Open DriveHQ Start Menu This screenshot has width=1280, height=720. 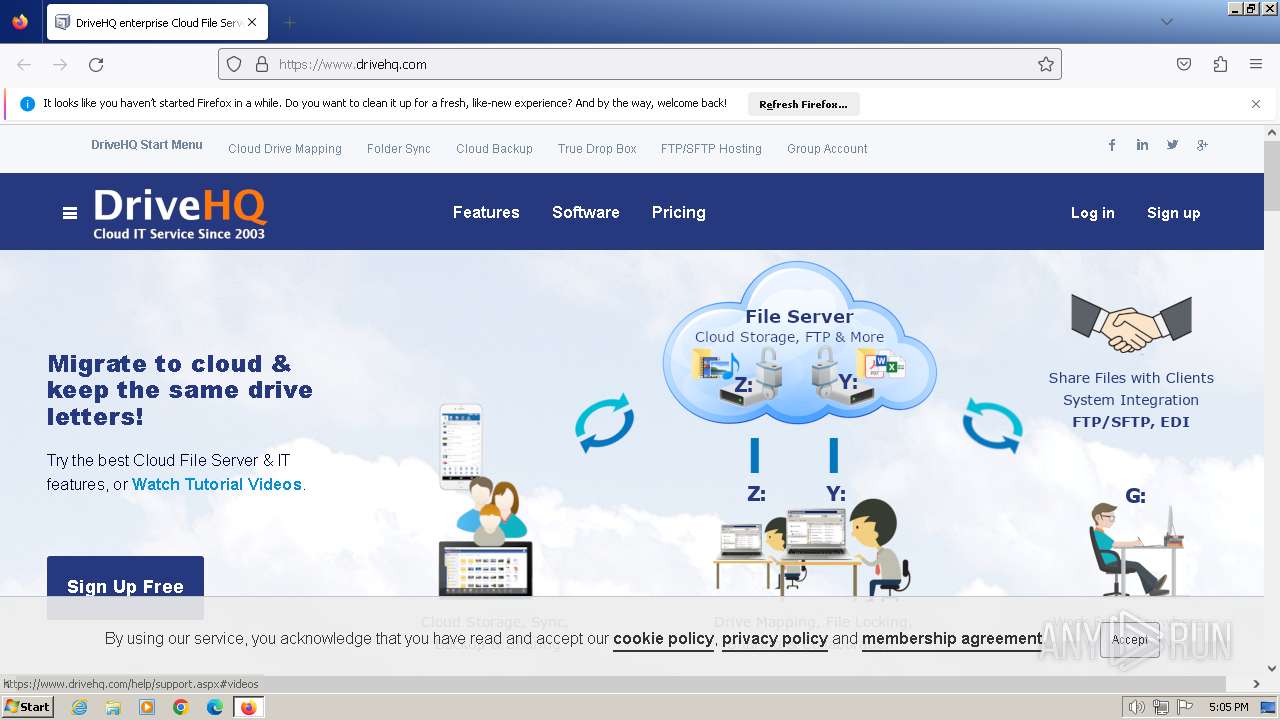click(x=147, y=145)
